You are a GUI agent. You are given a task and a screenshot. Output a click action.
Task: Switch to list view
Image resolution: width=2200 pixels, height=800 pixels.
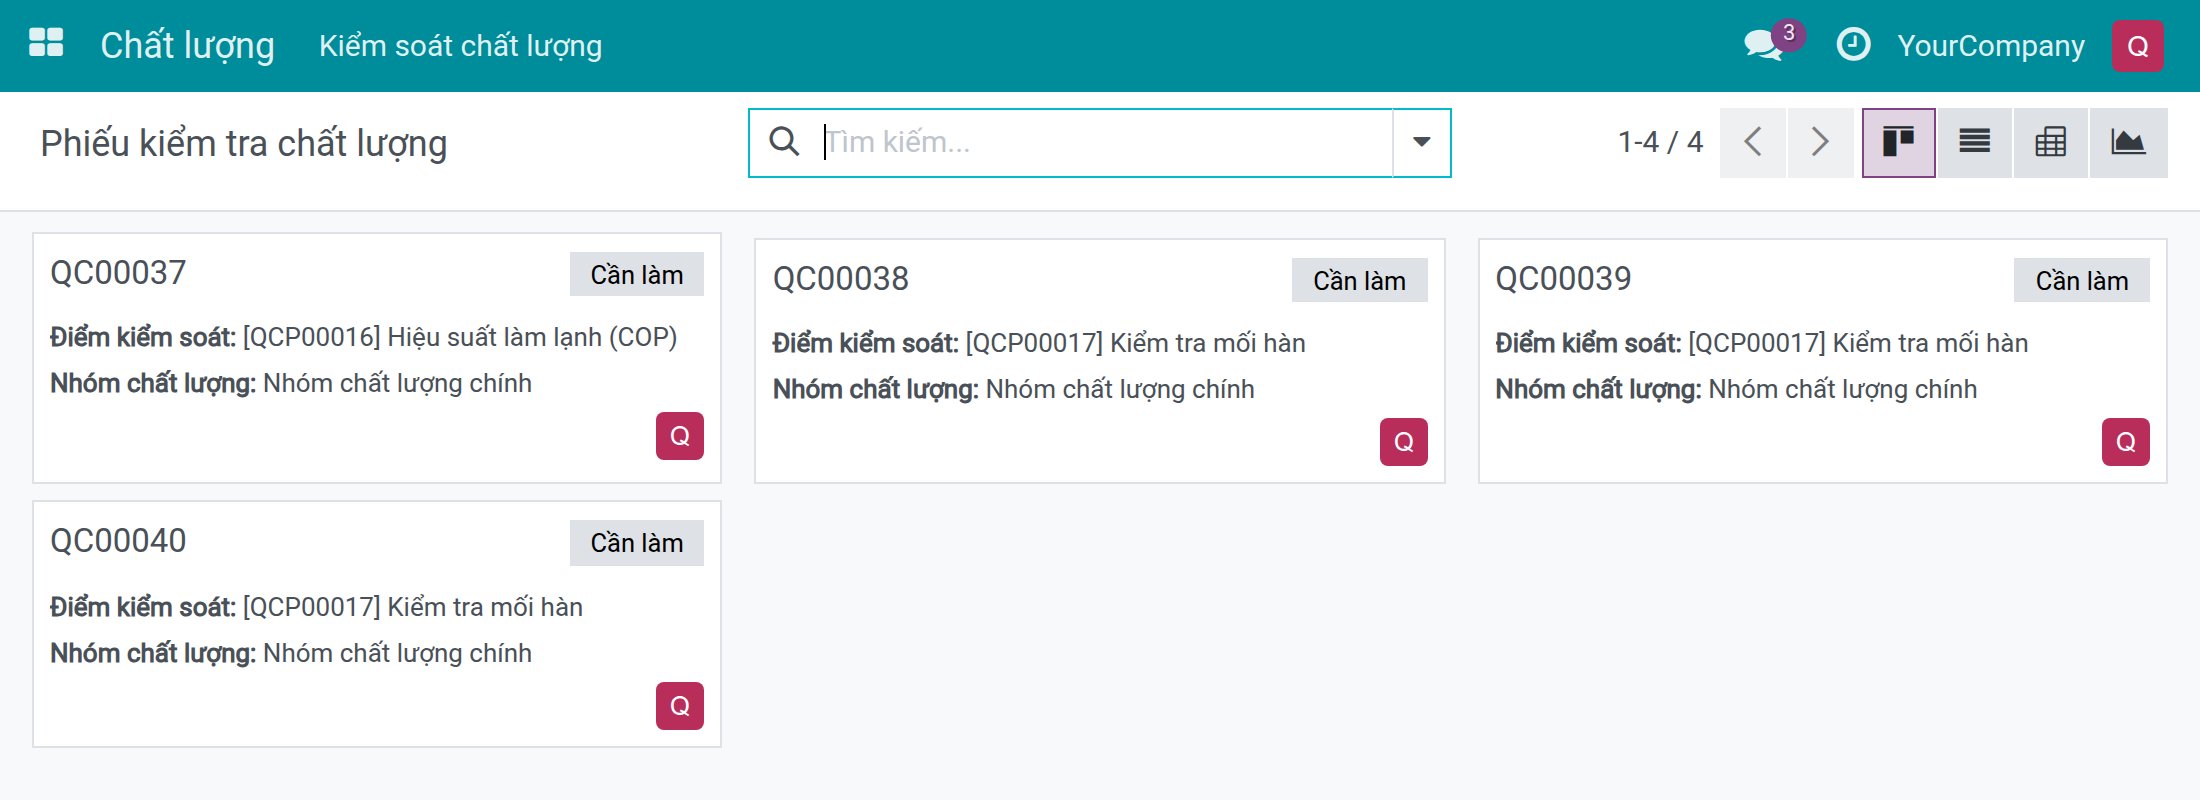(x=1974, y=143)
